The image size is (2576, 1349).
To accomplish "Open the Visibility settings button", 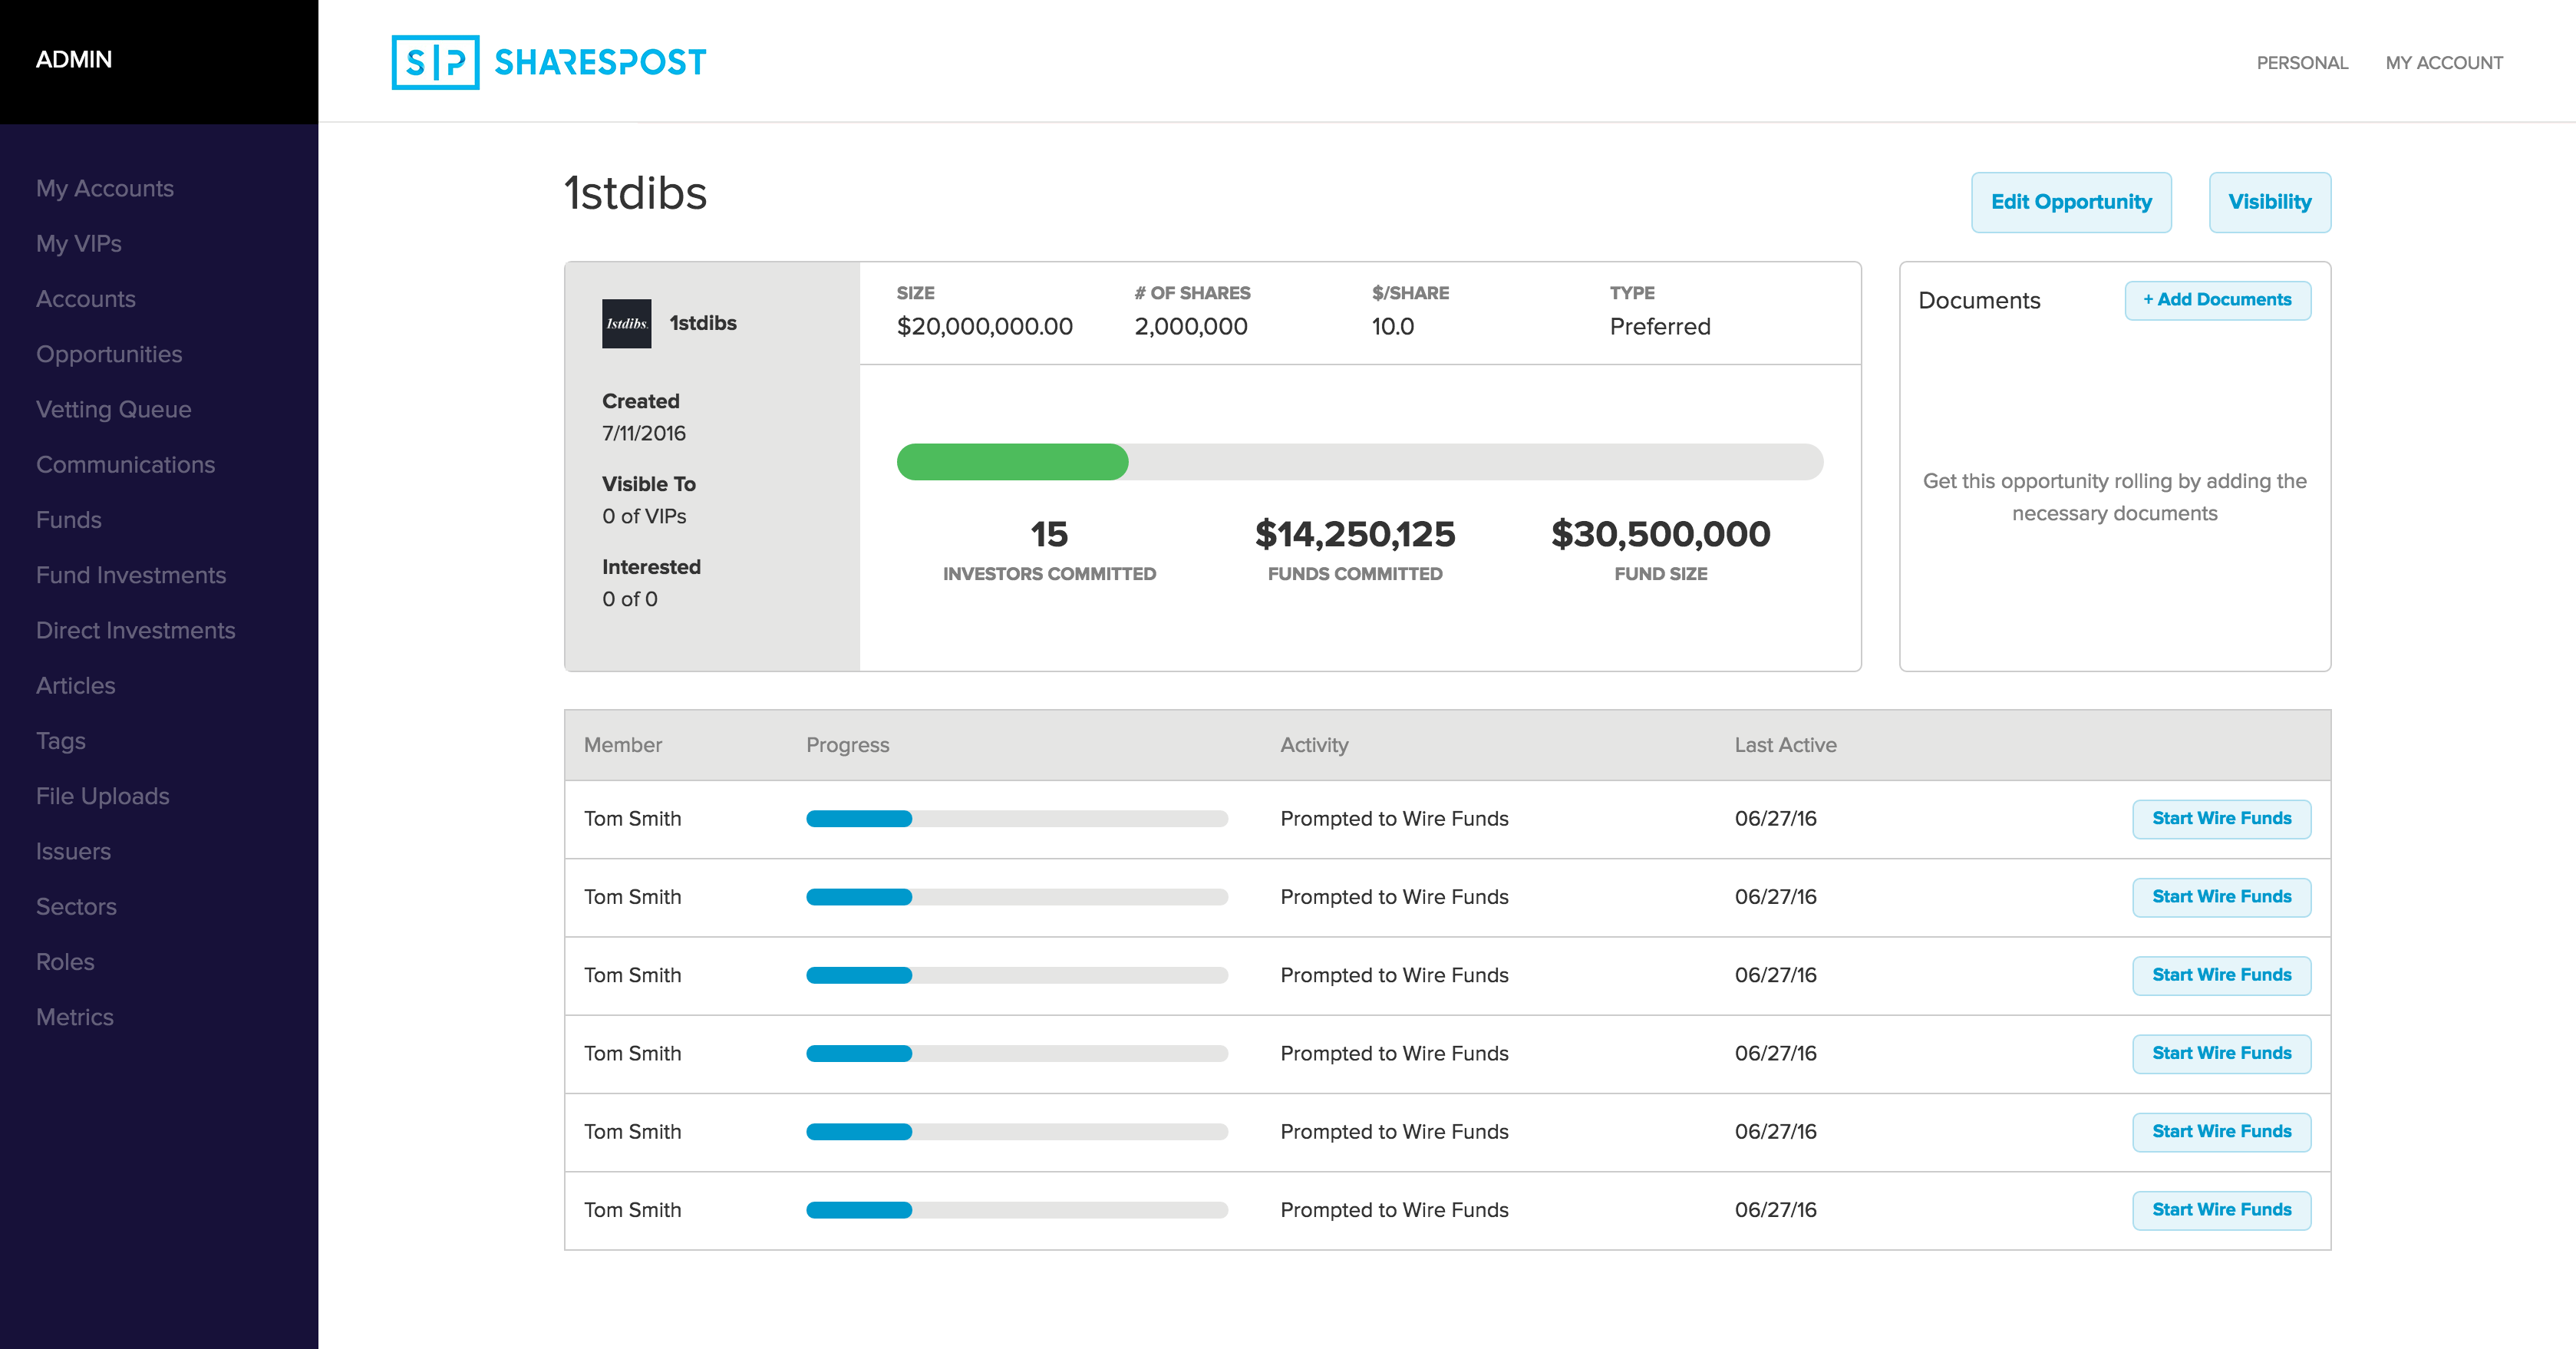I will pos(2270,202).
